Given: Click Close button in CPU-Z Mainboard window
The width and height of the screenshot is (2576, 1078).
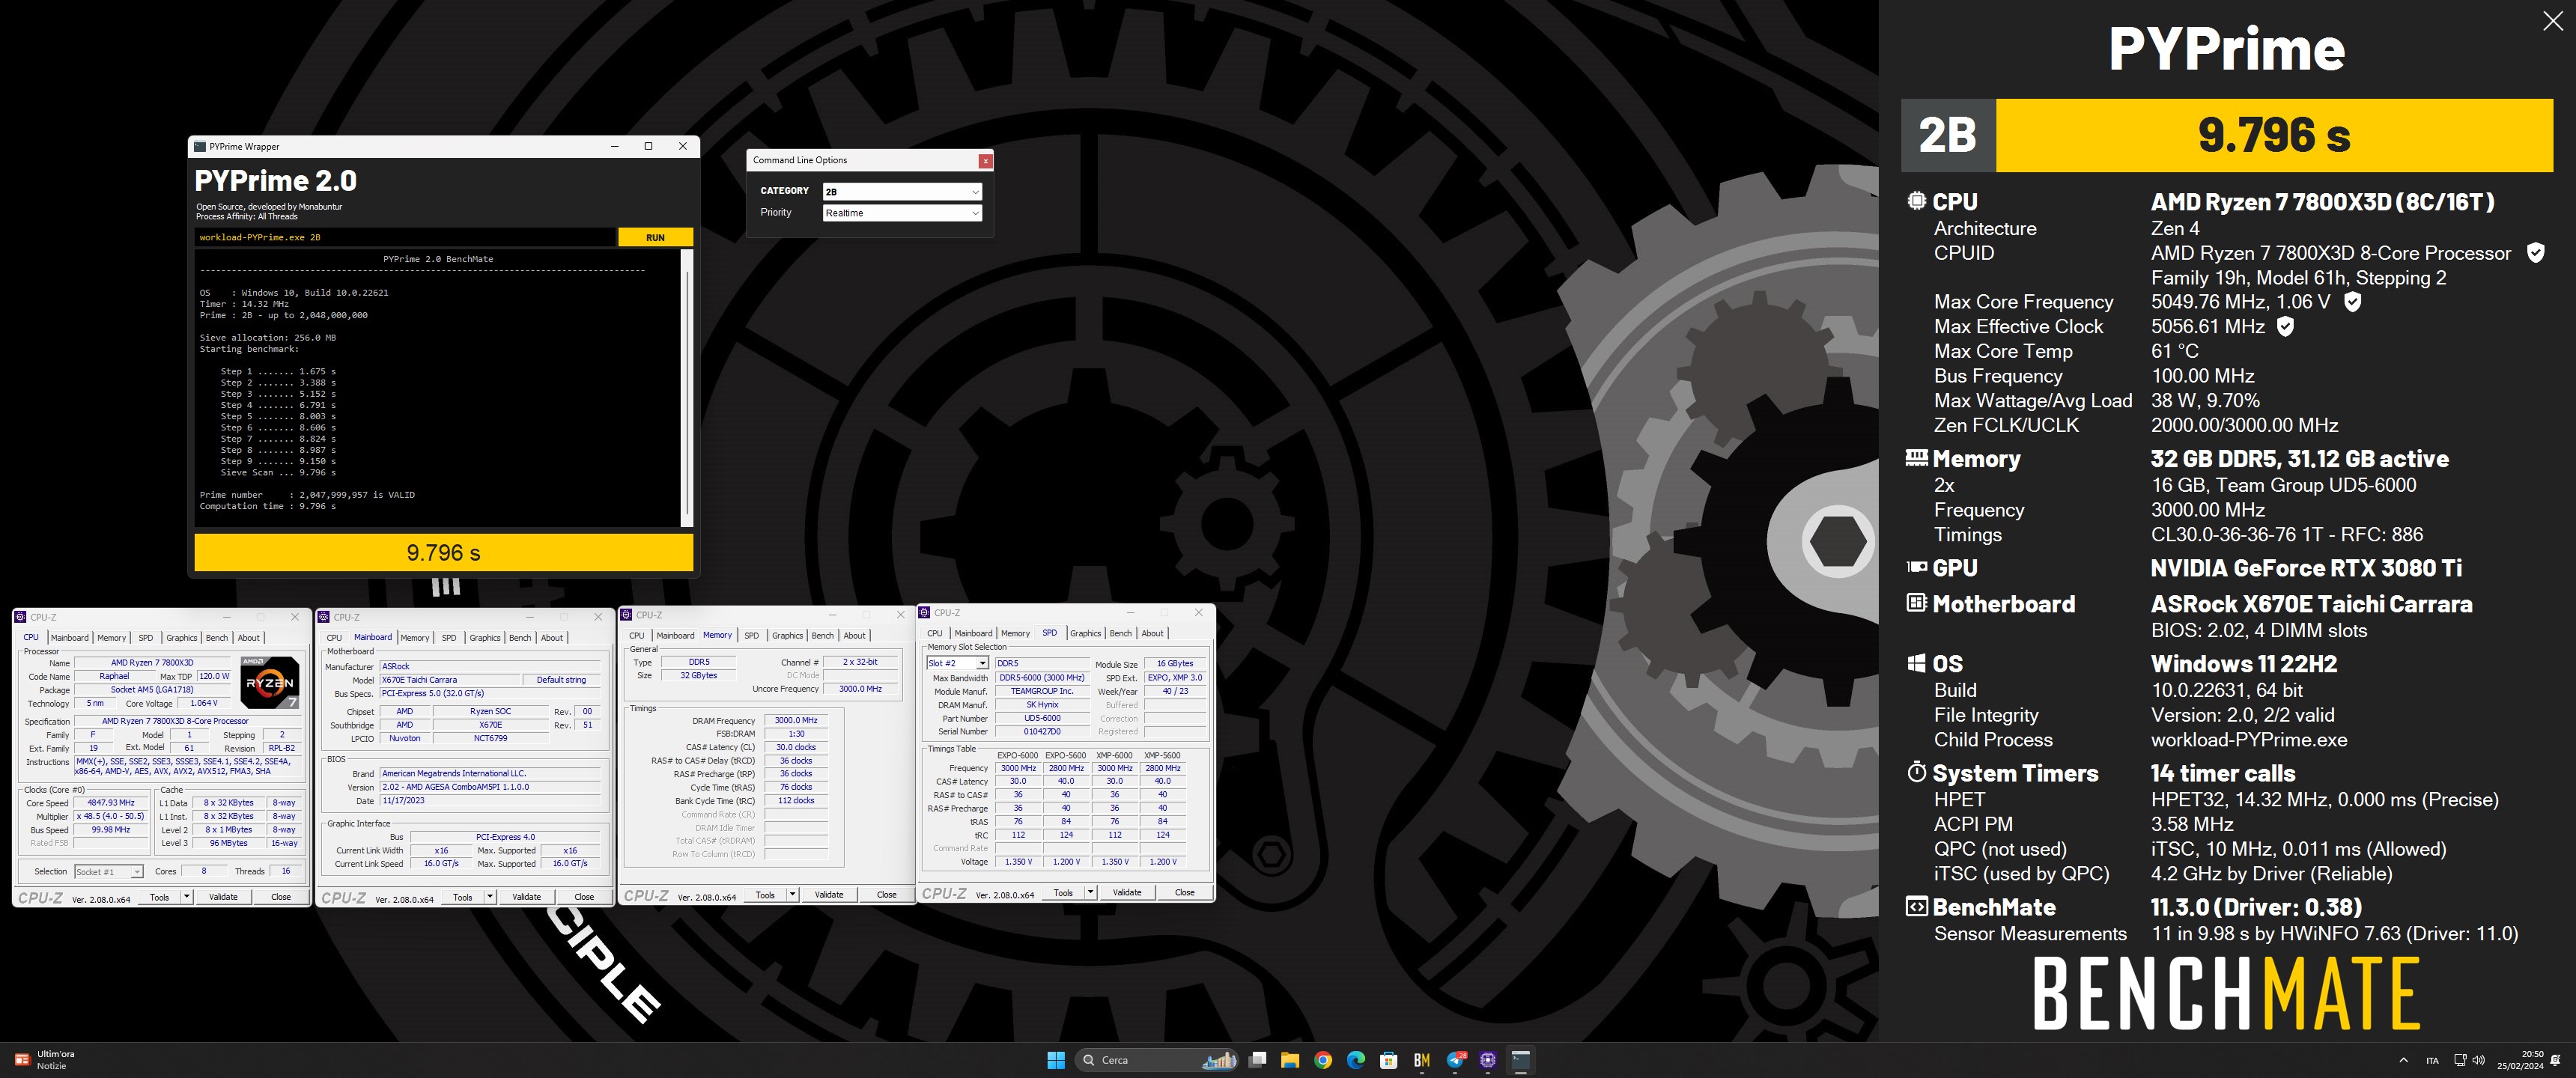Looking at the screenshot, I should pos(584,897).
